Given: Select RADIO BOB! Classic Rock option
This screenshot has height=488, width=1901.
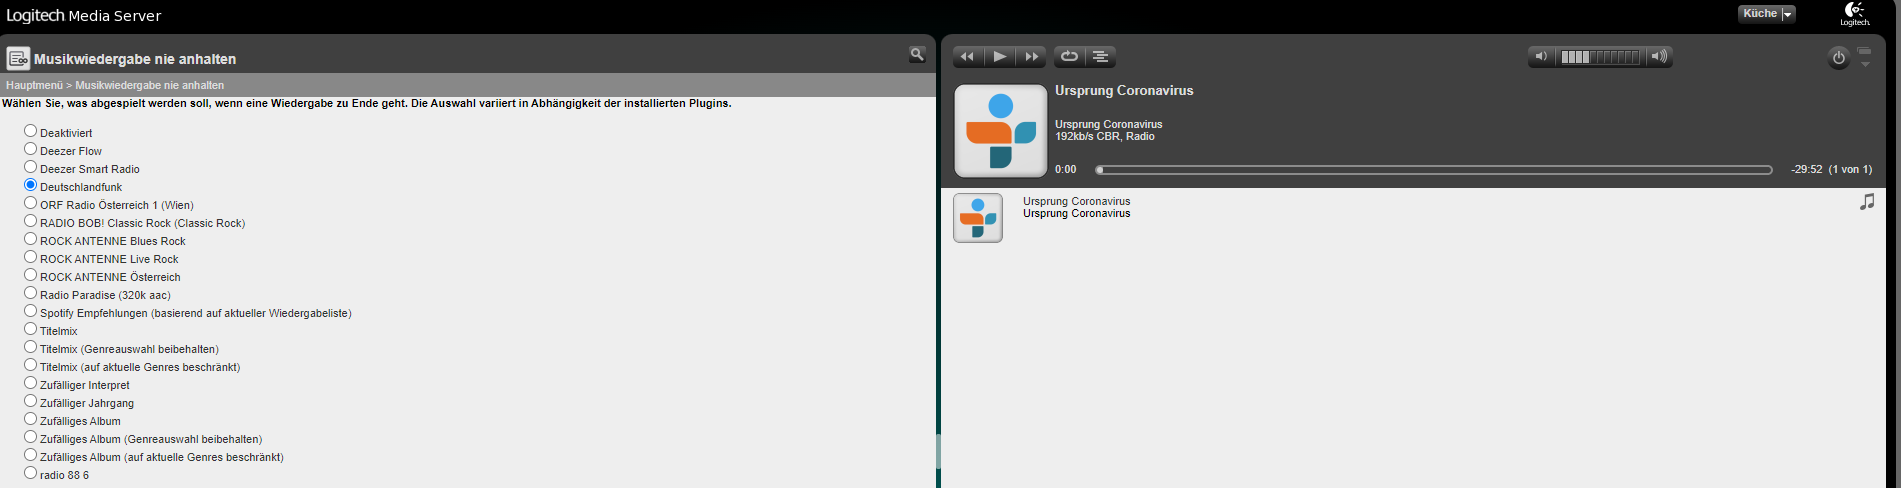Looking at the screenshot, I should tap(31, 221).
